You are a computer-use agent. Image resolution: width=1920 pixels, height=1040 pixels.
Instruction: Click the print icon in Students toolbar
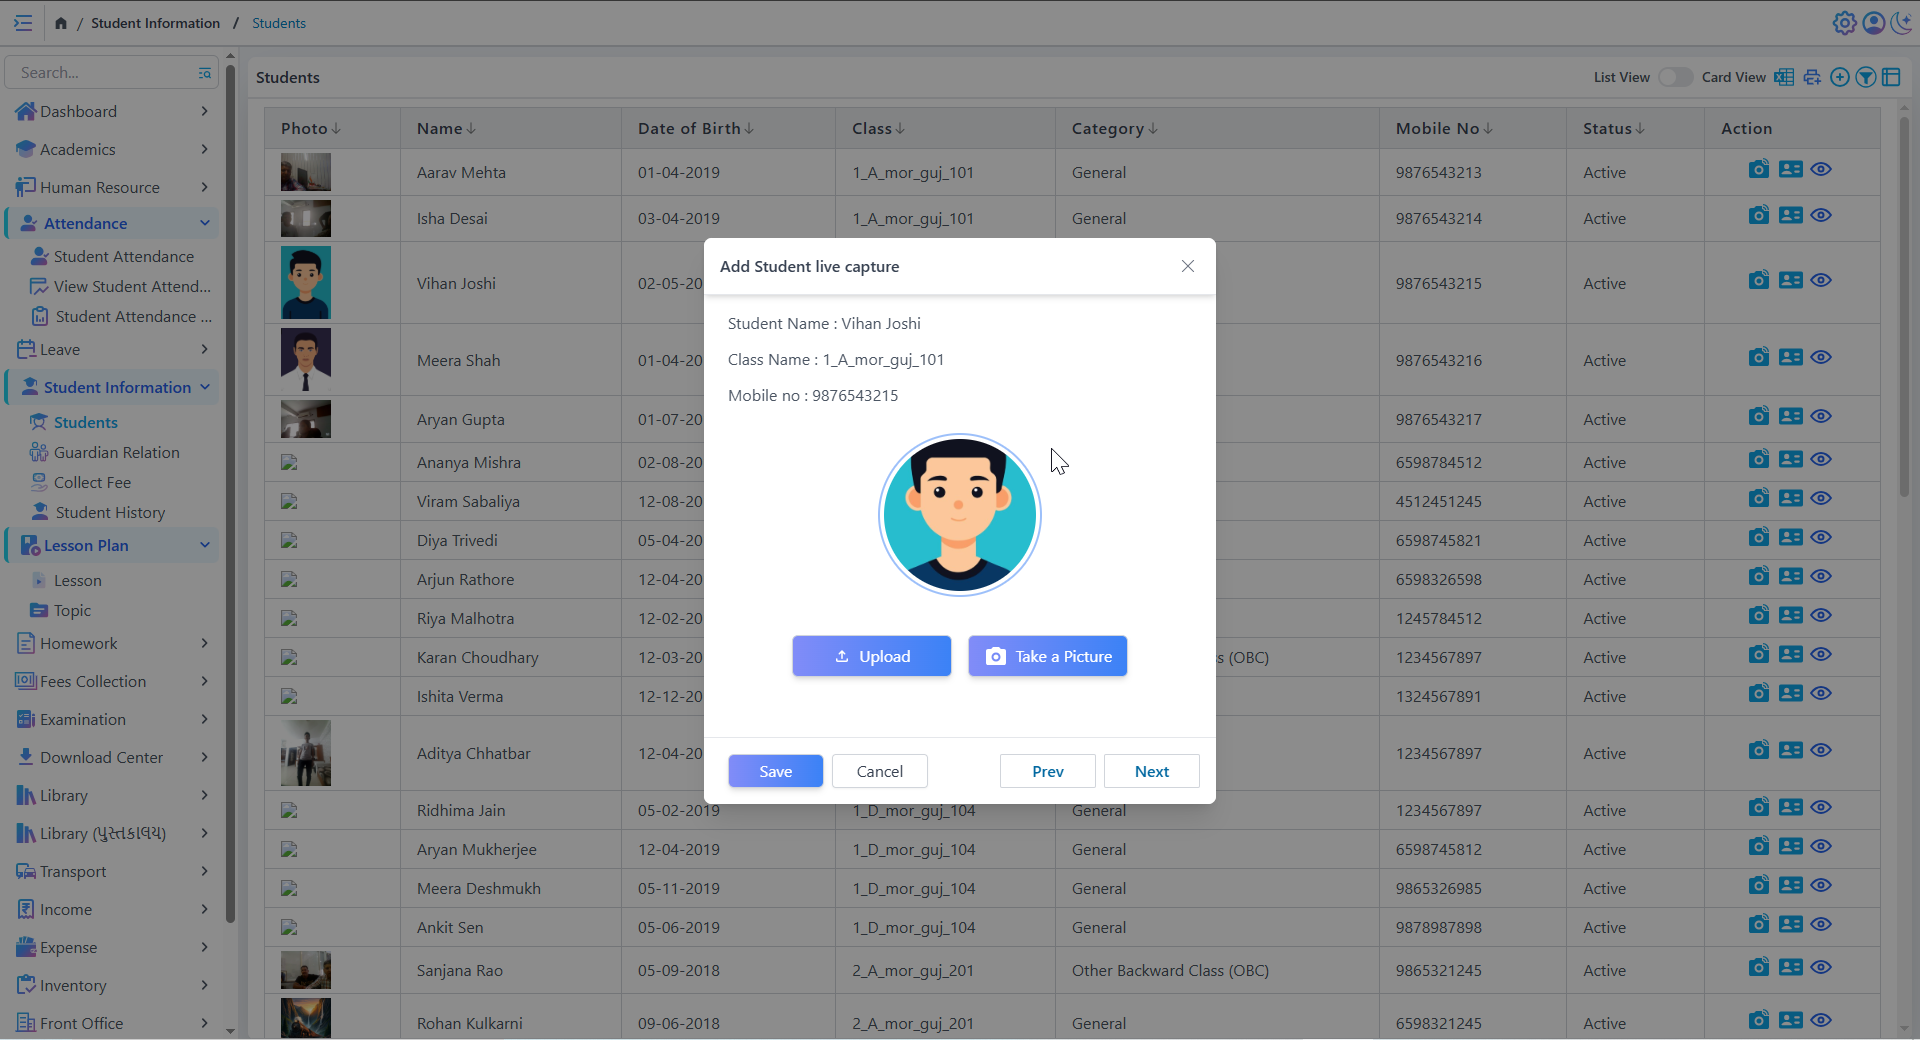click(x=1812, y=77)
